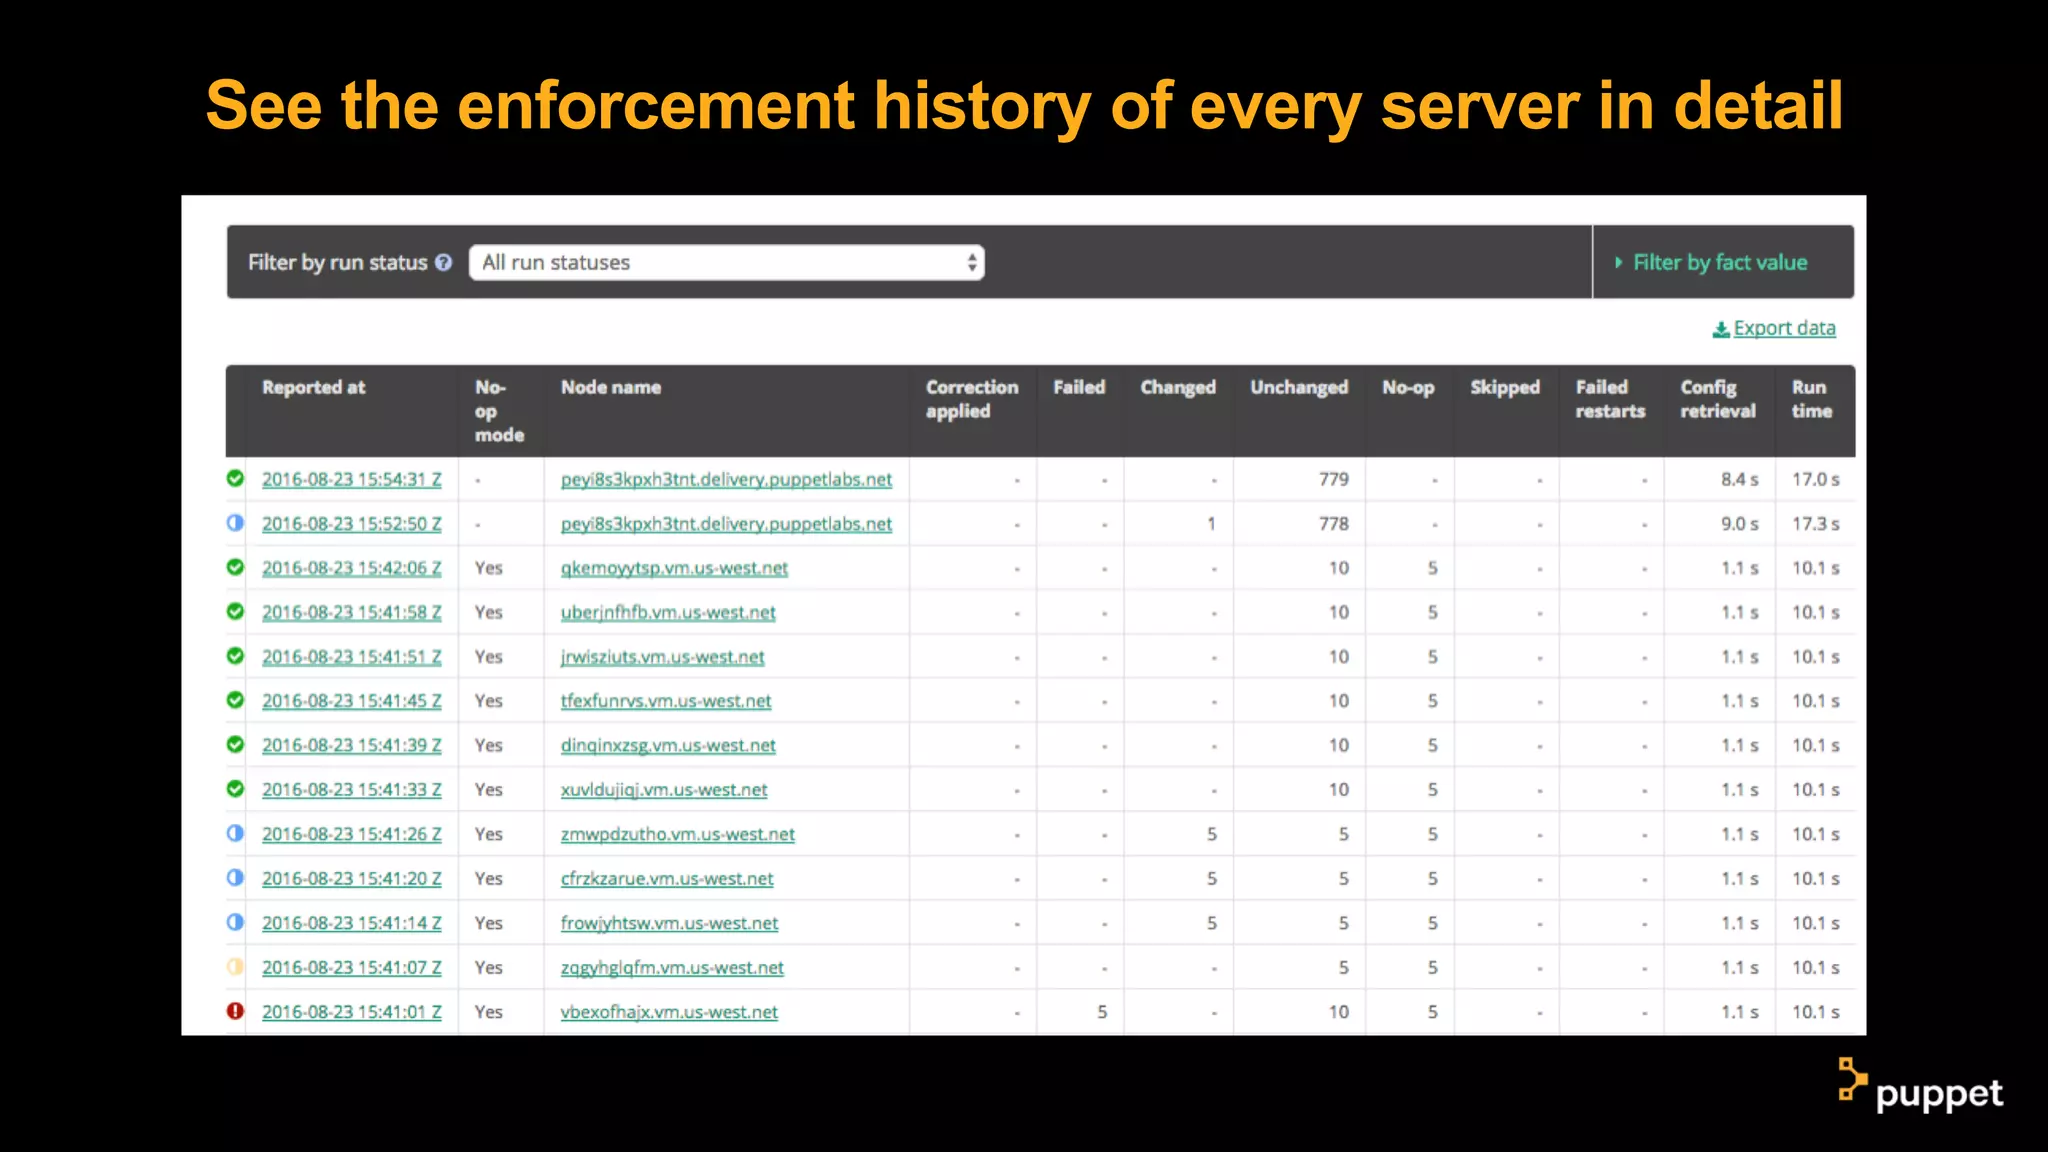Click the Node name column header
This screenshot has height=1152, width=2048.
point(610,387)
